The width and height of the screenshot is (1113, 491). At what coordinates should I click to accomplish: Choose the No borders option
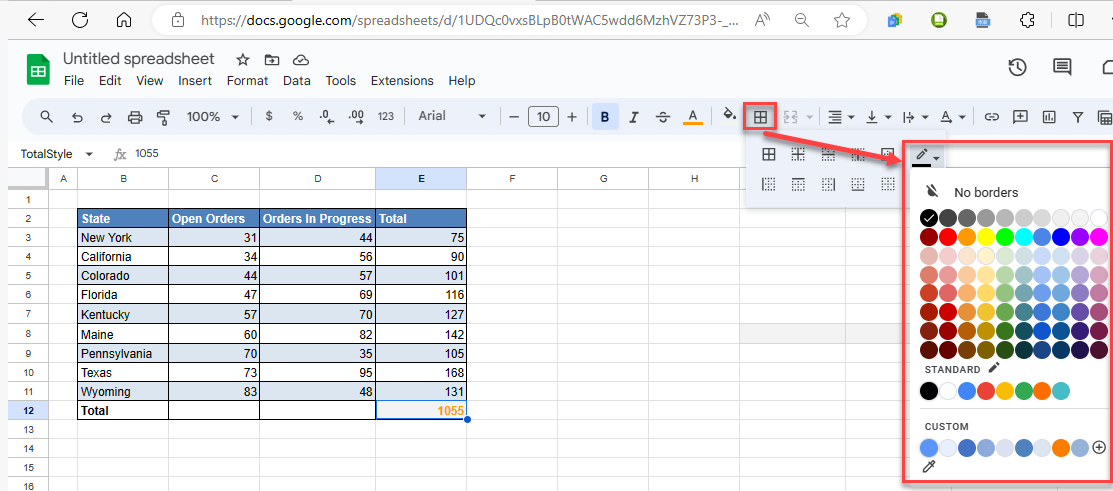[x=985, y=192]
